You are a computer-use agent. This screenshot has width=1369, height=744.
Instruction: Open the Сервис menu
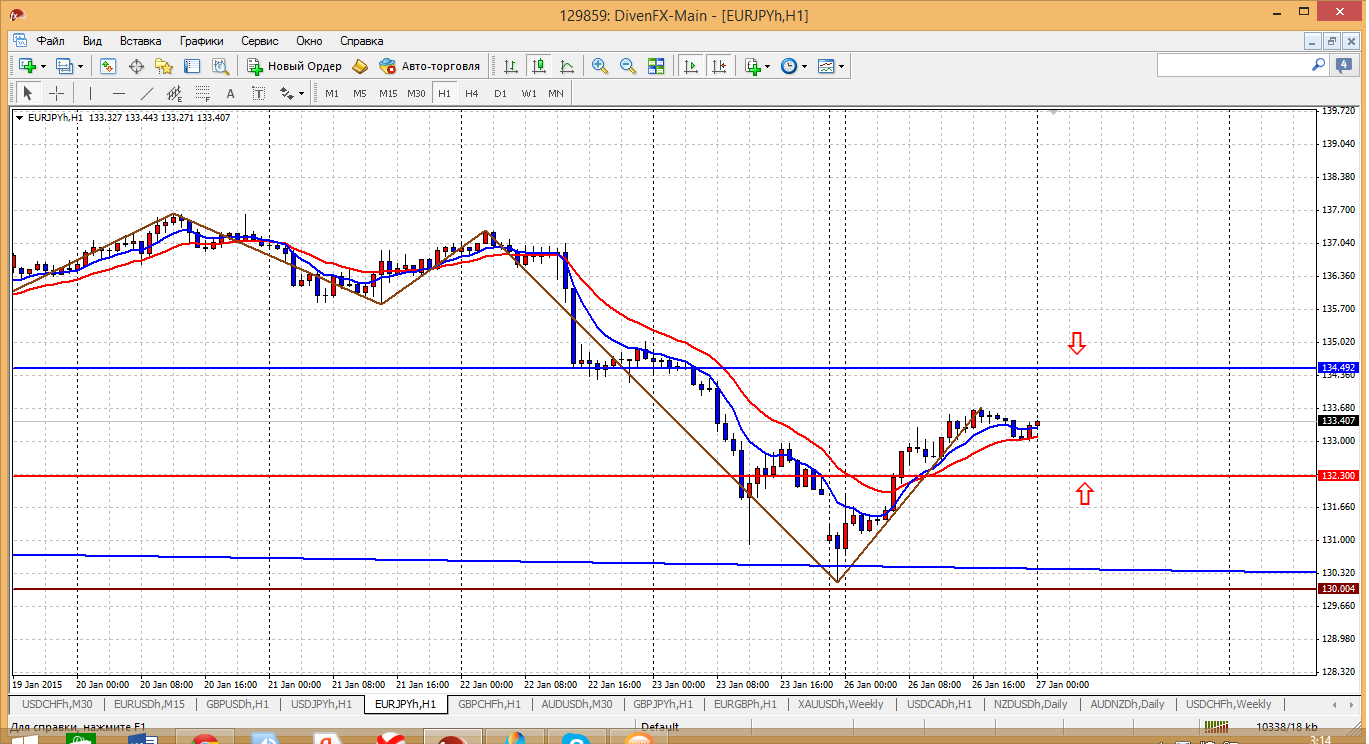pyautogui.click(x=259, y=41)
